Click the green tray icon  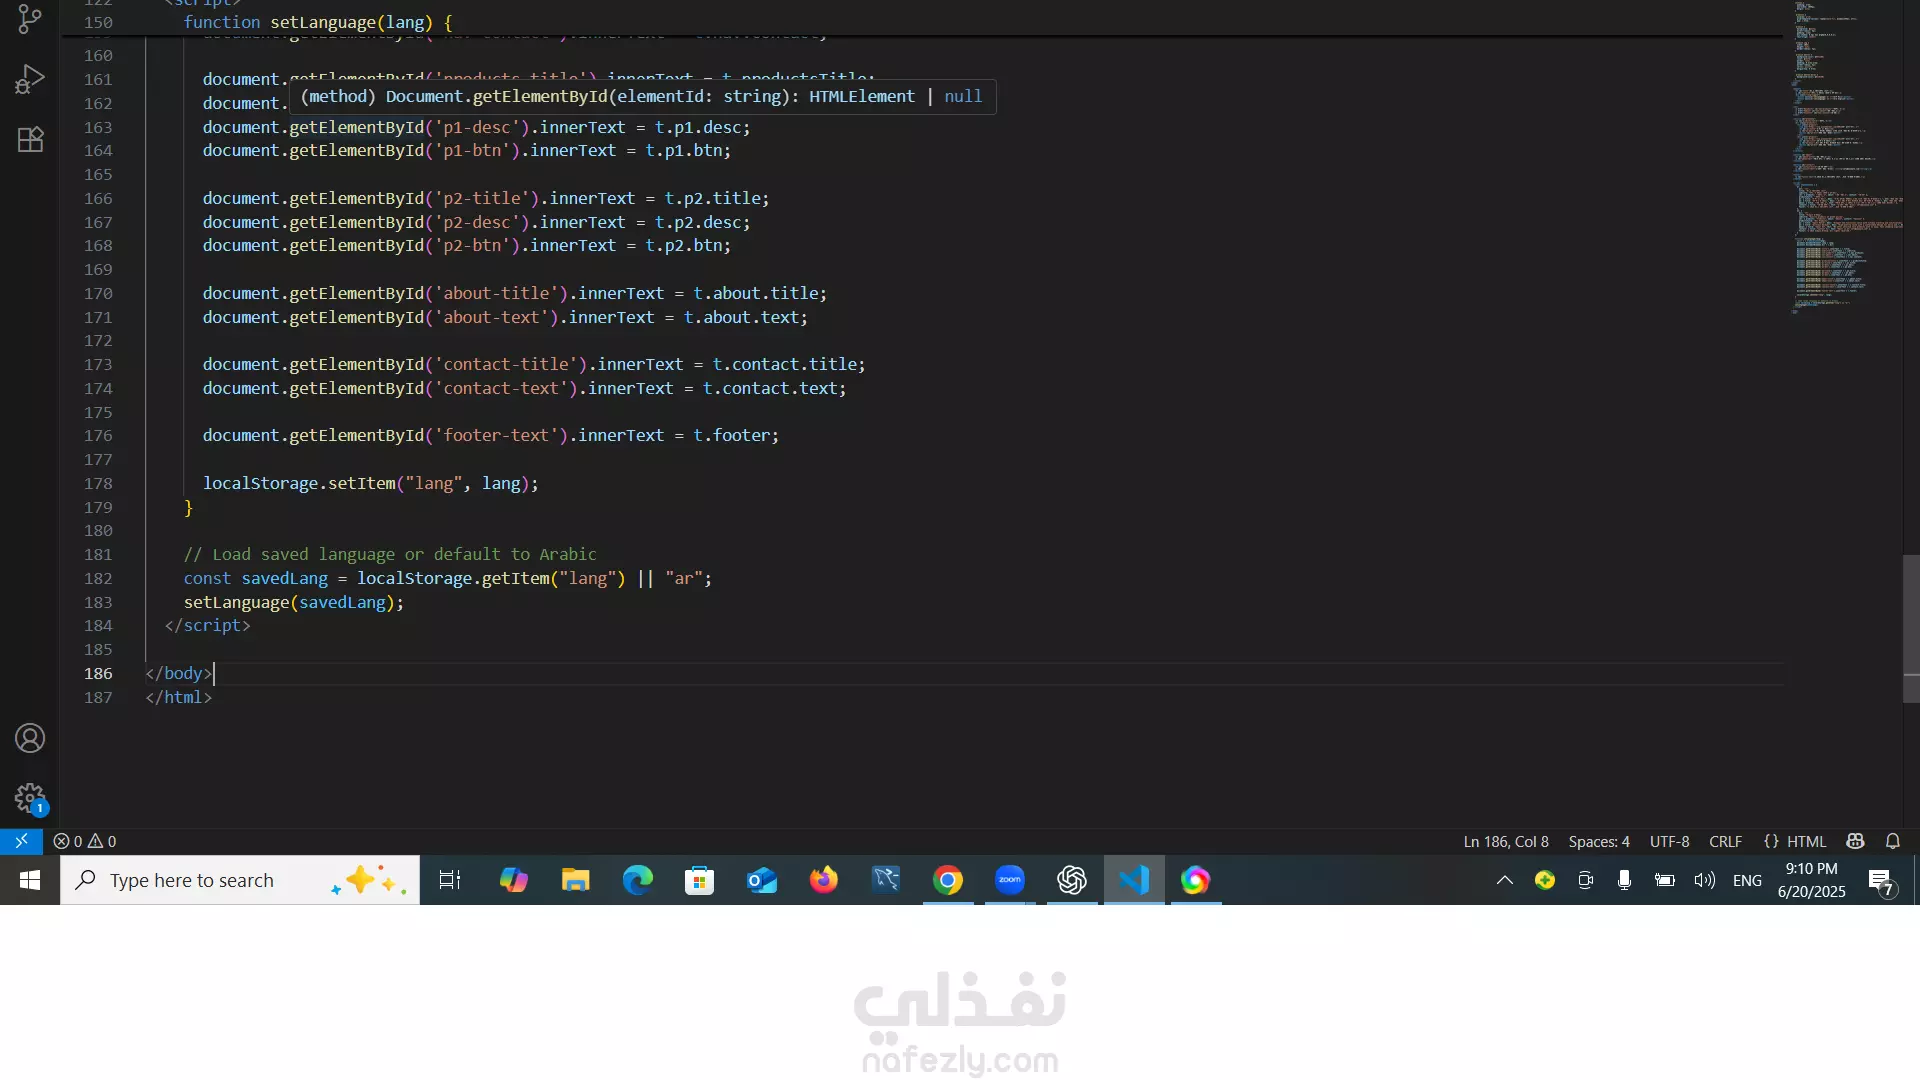(x=1545, y=880)
